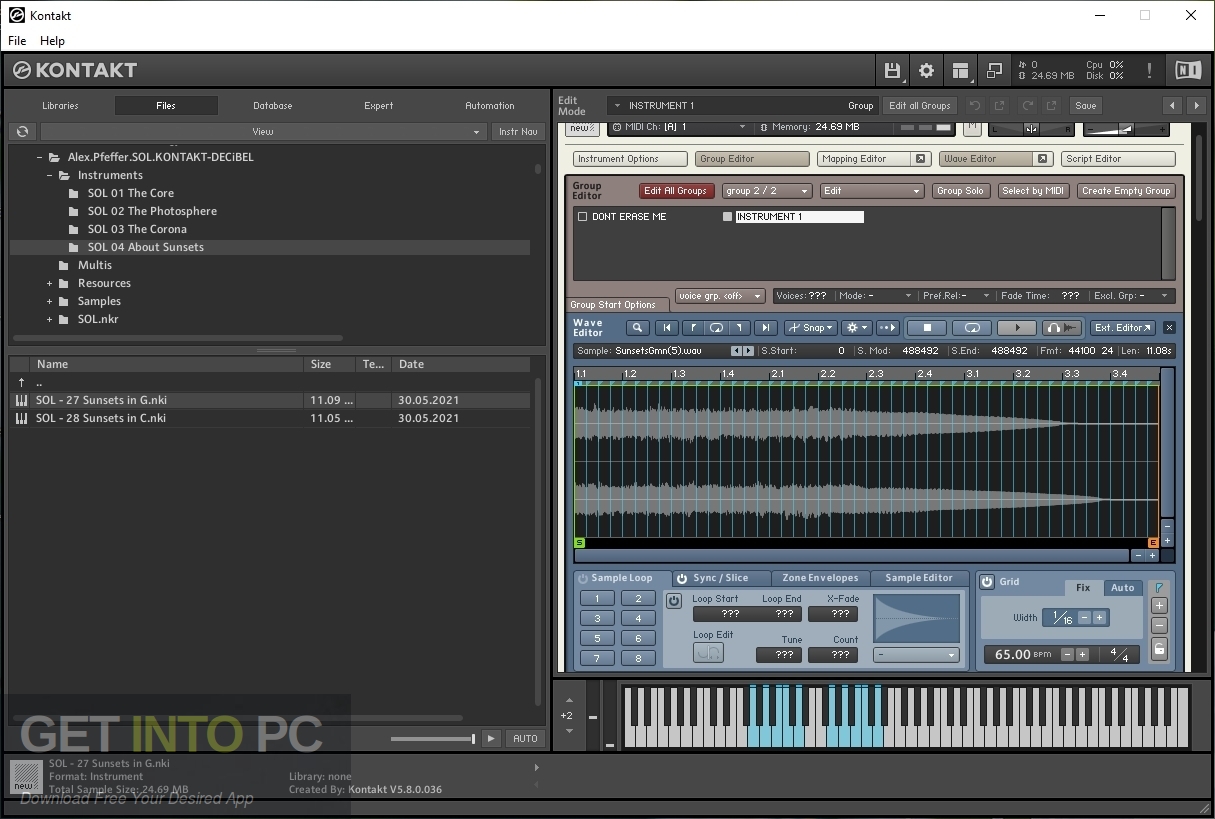Toggle Wave Editor detach X box
The image size is (1215, 819).
1042,159
